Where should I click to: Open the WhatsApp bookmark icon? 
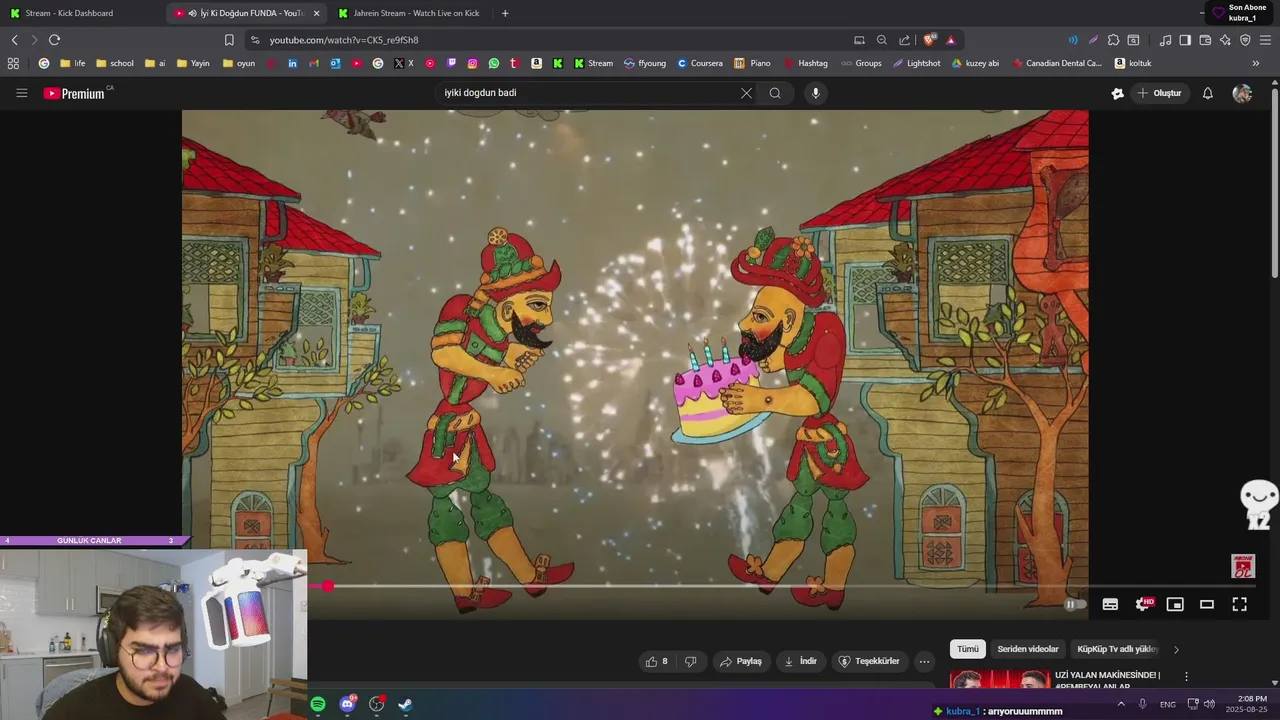click(494, 63)
